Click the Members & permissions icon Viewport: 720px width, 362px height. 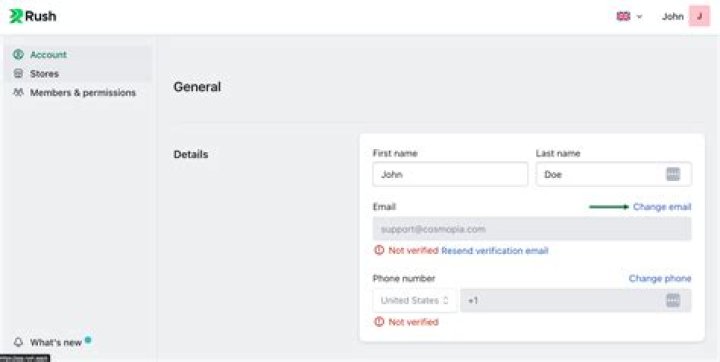click(18, 92)
